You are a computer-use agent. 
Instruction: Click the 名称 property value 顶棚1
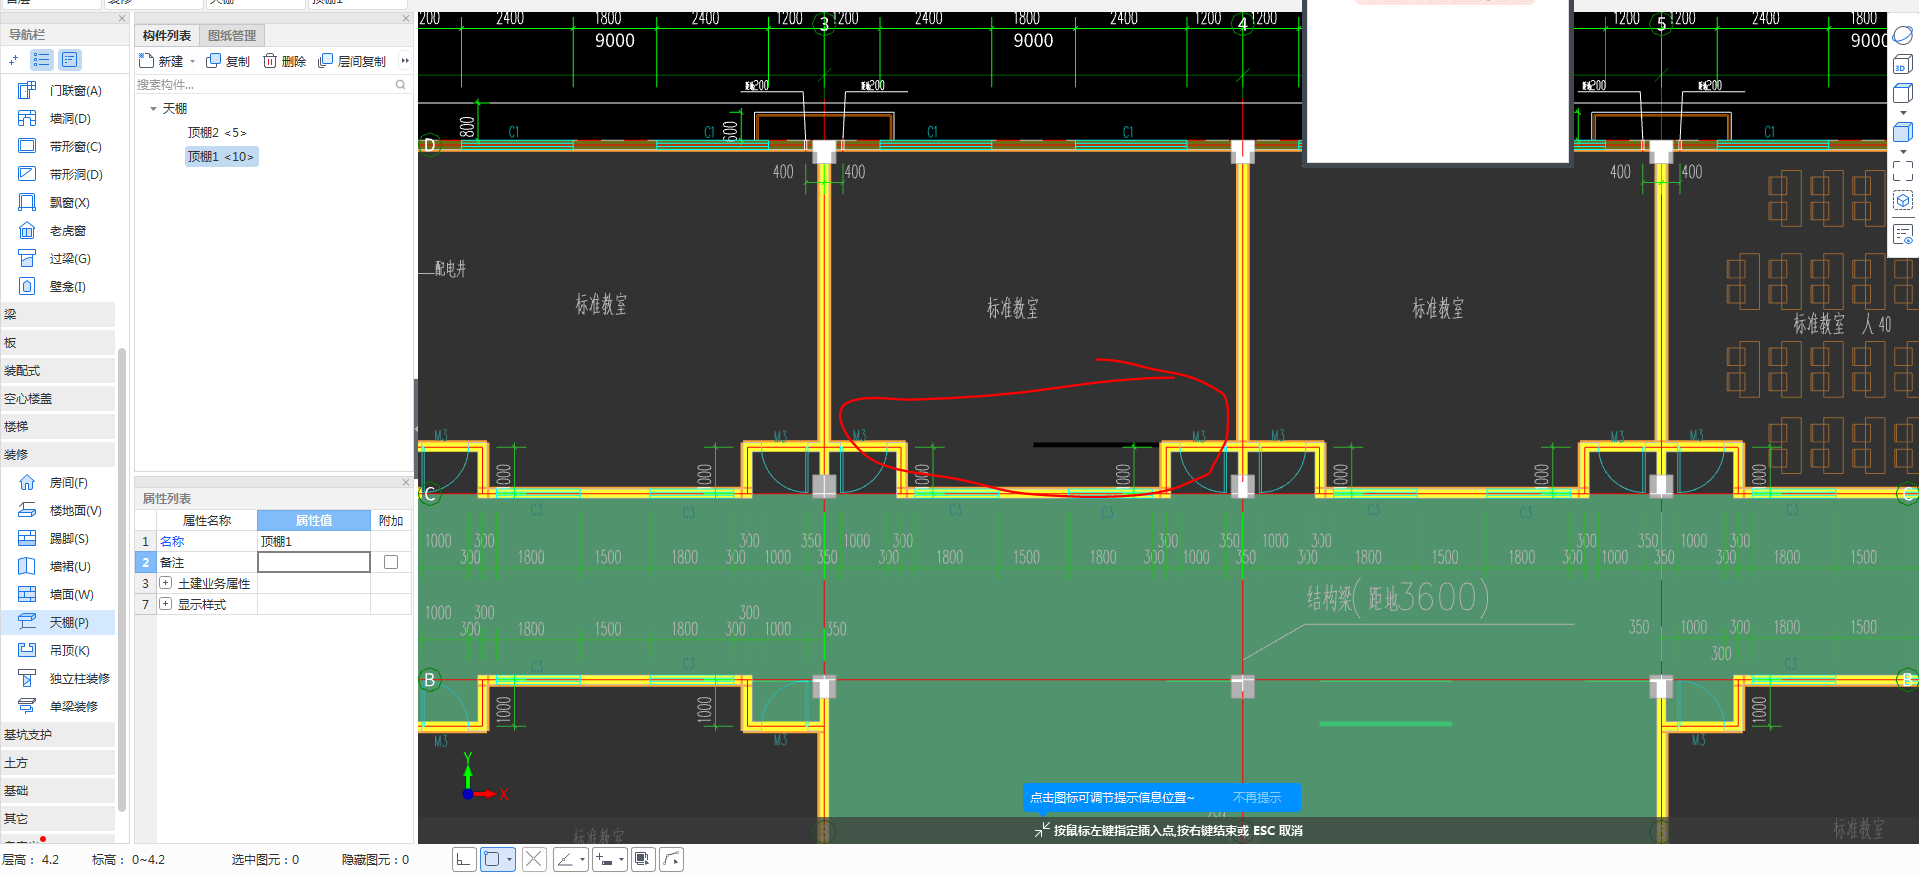tap(314, 541)
